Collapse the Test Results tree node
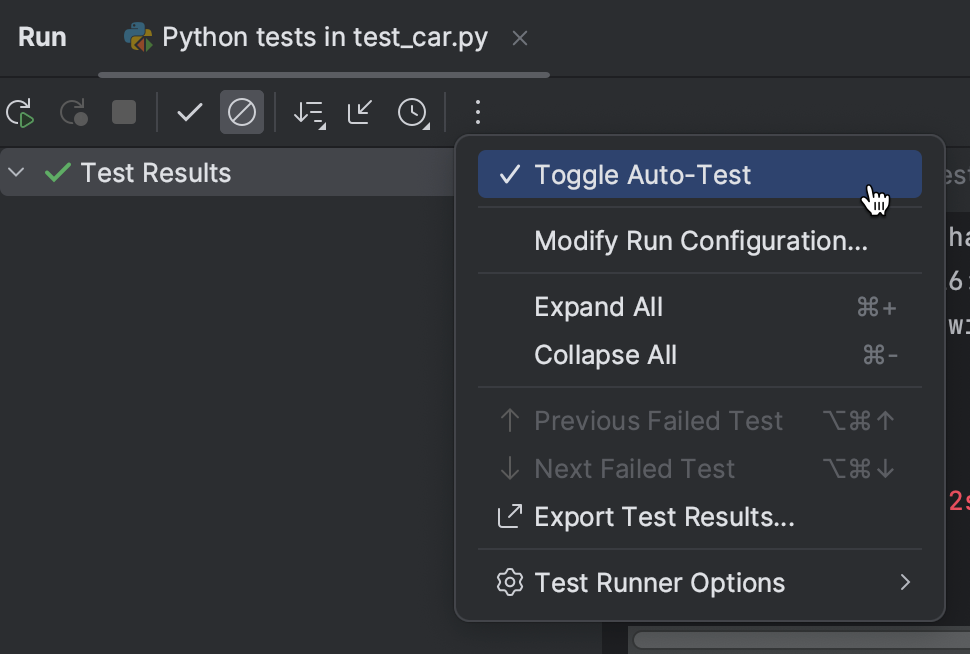 [x=15, y=172]
